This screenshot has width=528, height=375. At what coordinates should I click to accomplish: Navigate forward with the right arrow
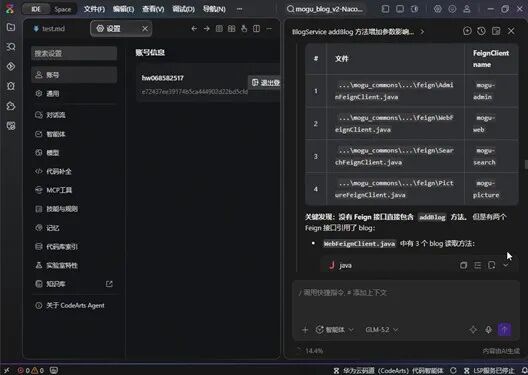point(206,29)
